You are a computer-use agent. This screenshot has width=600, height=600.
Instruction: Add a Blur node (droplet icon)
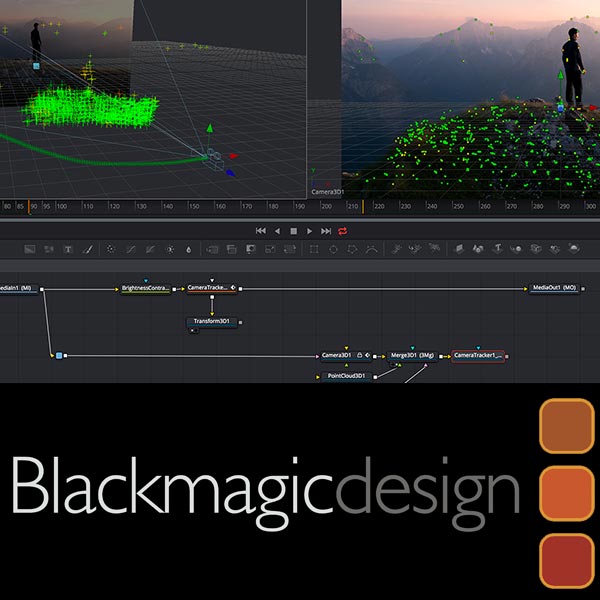coord(189,249)
